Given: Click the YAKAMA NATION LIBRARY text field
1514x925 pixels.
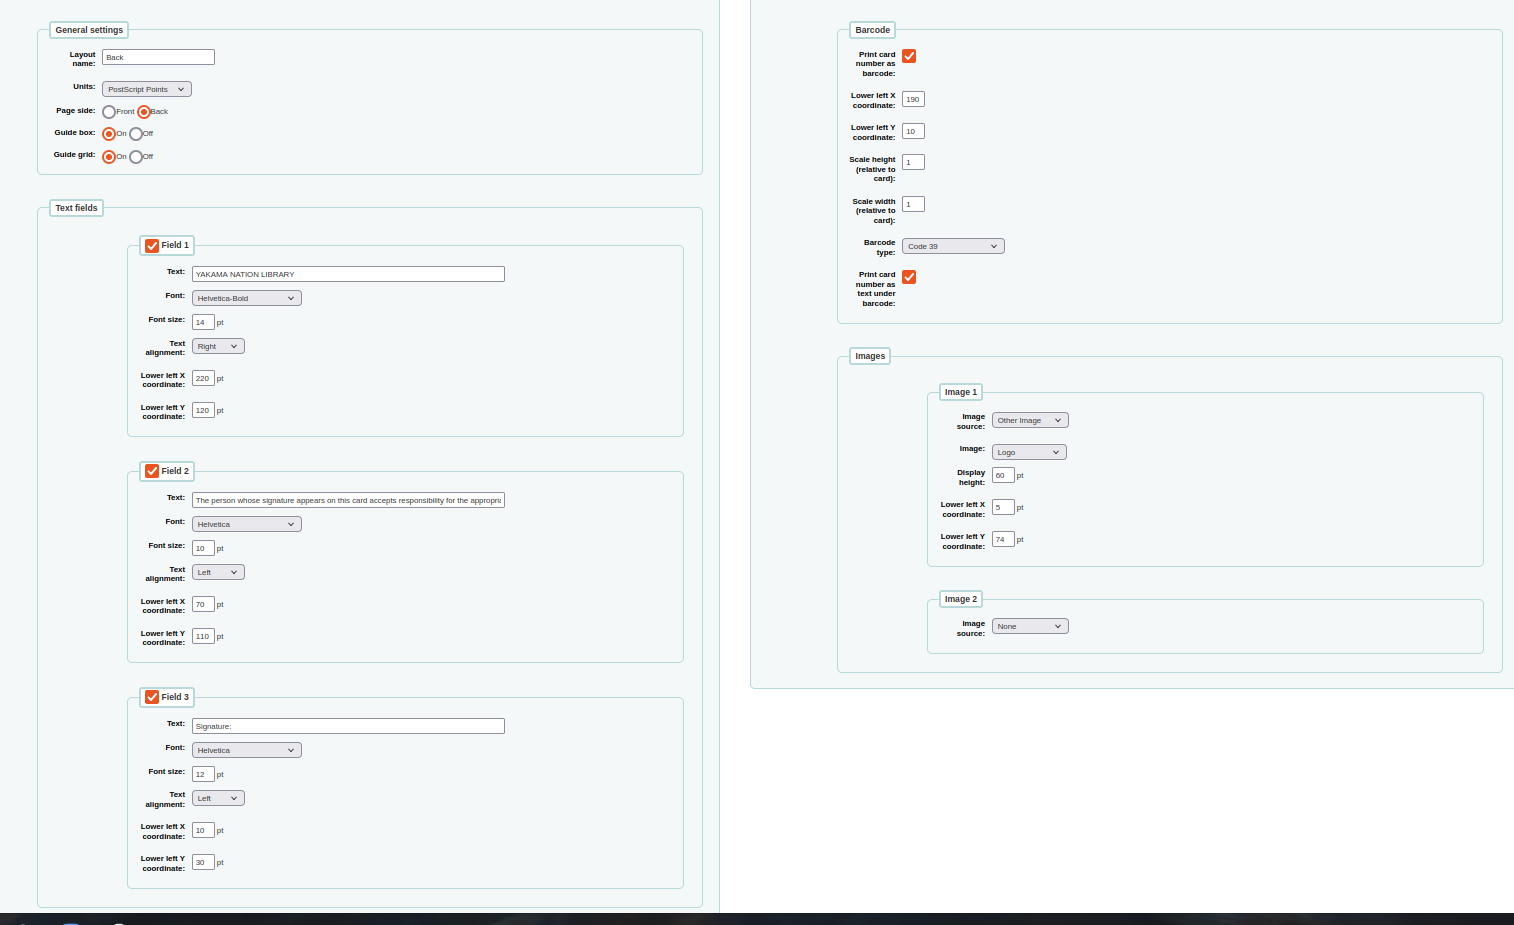Looking at the screenshot, I should [348, 275].
